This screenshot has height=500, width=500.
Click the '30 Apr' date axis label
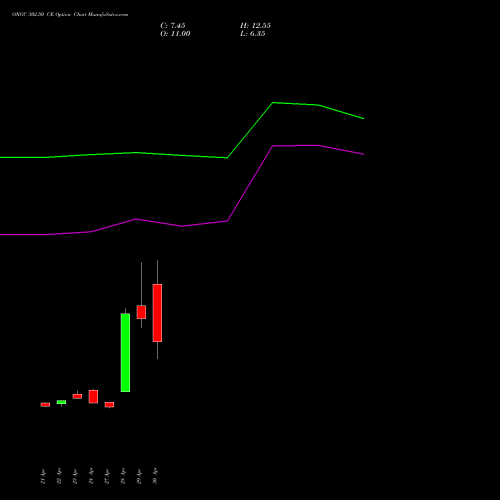(x=155, y=476)
